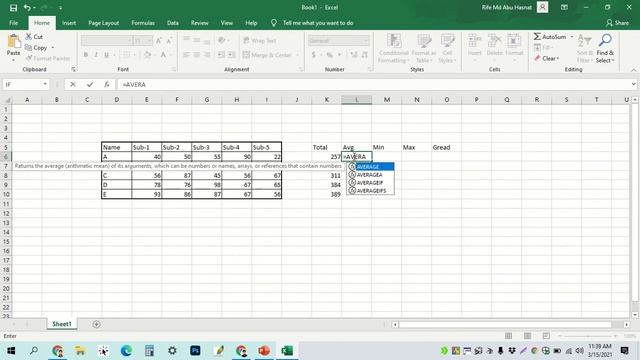
Task: Click vertical scrollbar down arrow
Action: pos(635,315)
